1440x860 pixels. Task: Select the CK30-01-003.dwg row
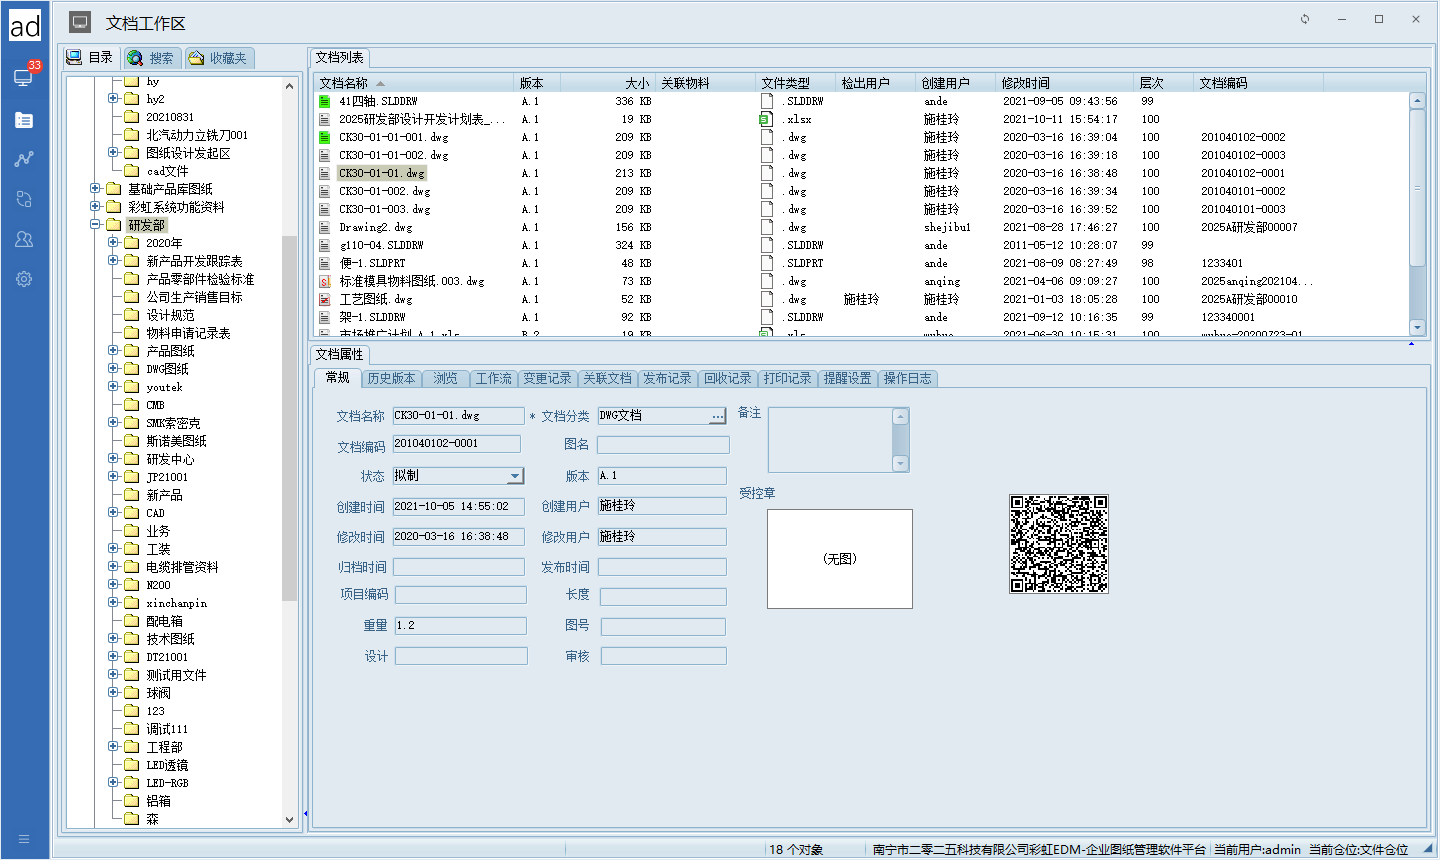[860, 209]
